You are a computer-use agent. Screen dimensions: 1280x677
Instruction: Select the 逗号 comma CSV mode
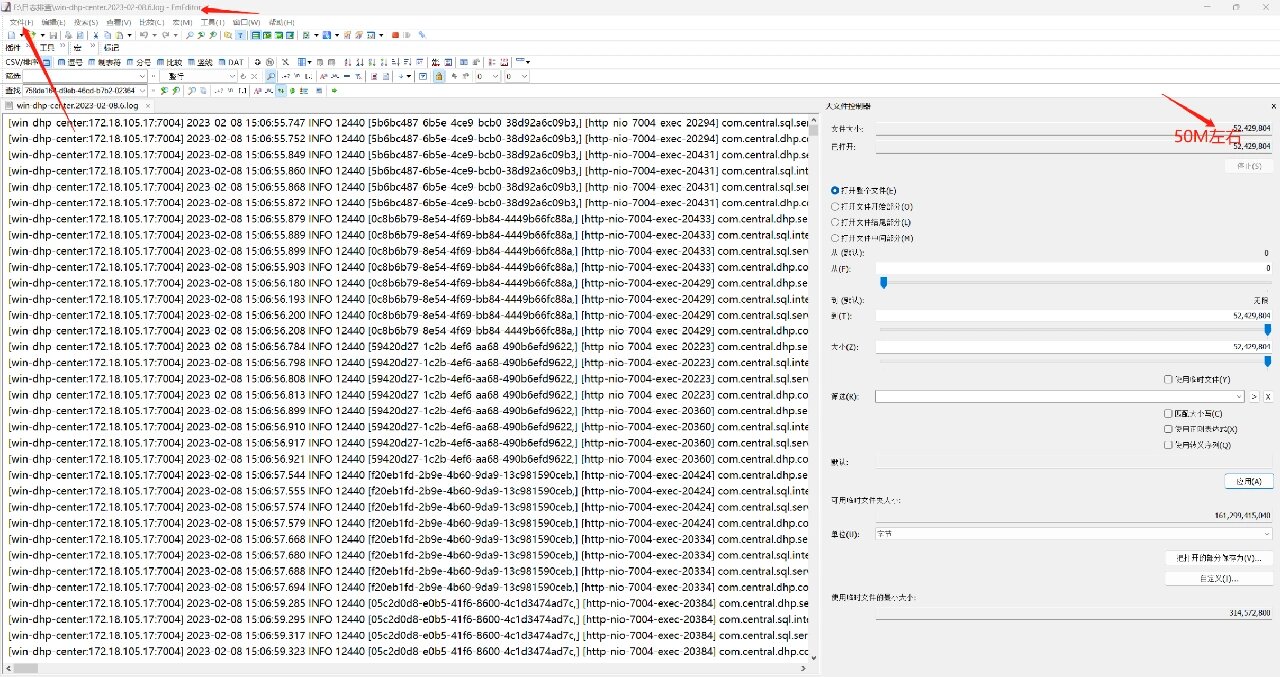coord(71,63)
